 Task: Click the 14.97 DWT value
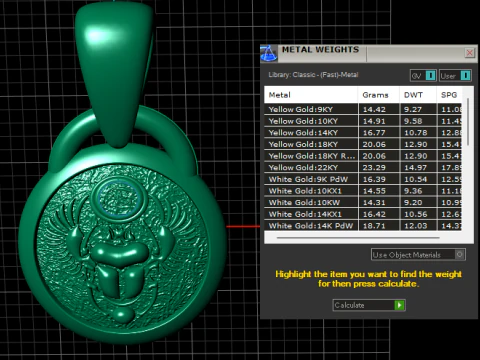(416, 168)
